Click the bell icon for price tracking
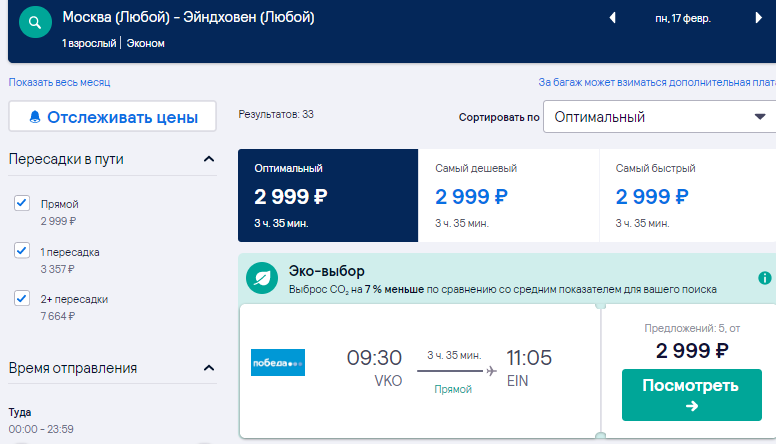776x444 pixels. (35, 117)
